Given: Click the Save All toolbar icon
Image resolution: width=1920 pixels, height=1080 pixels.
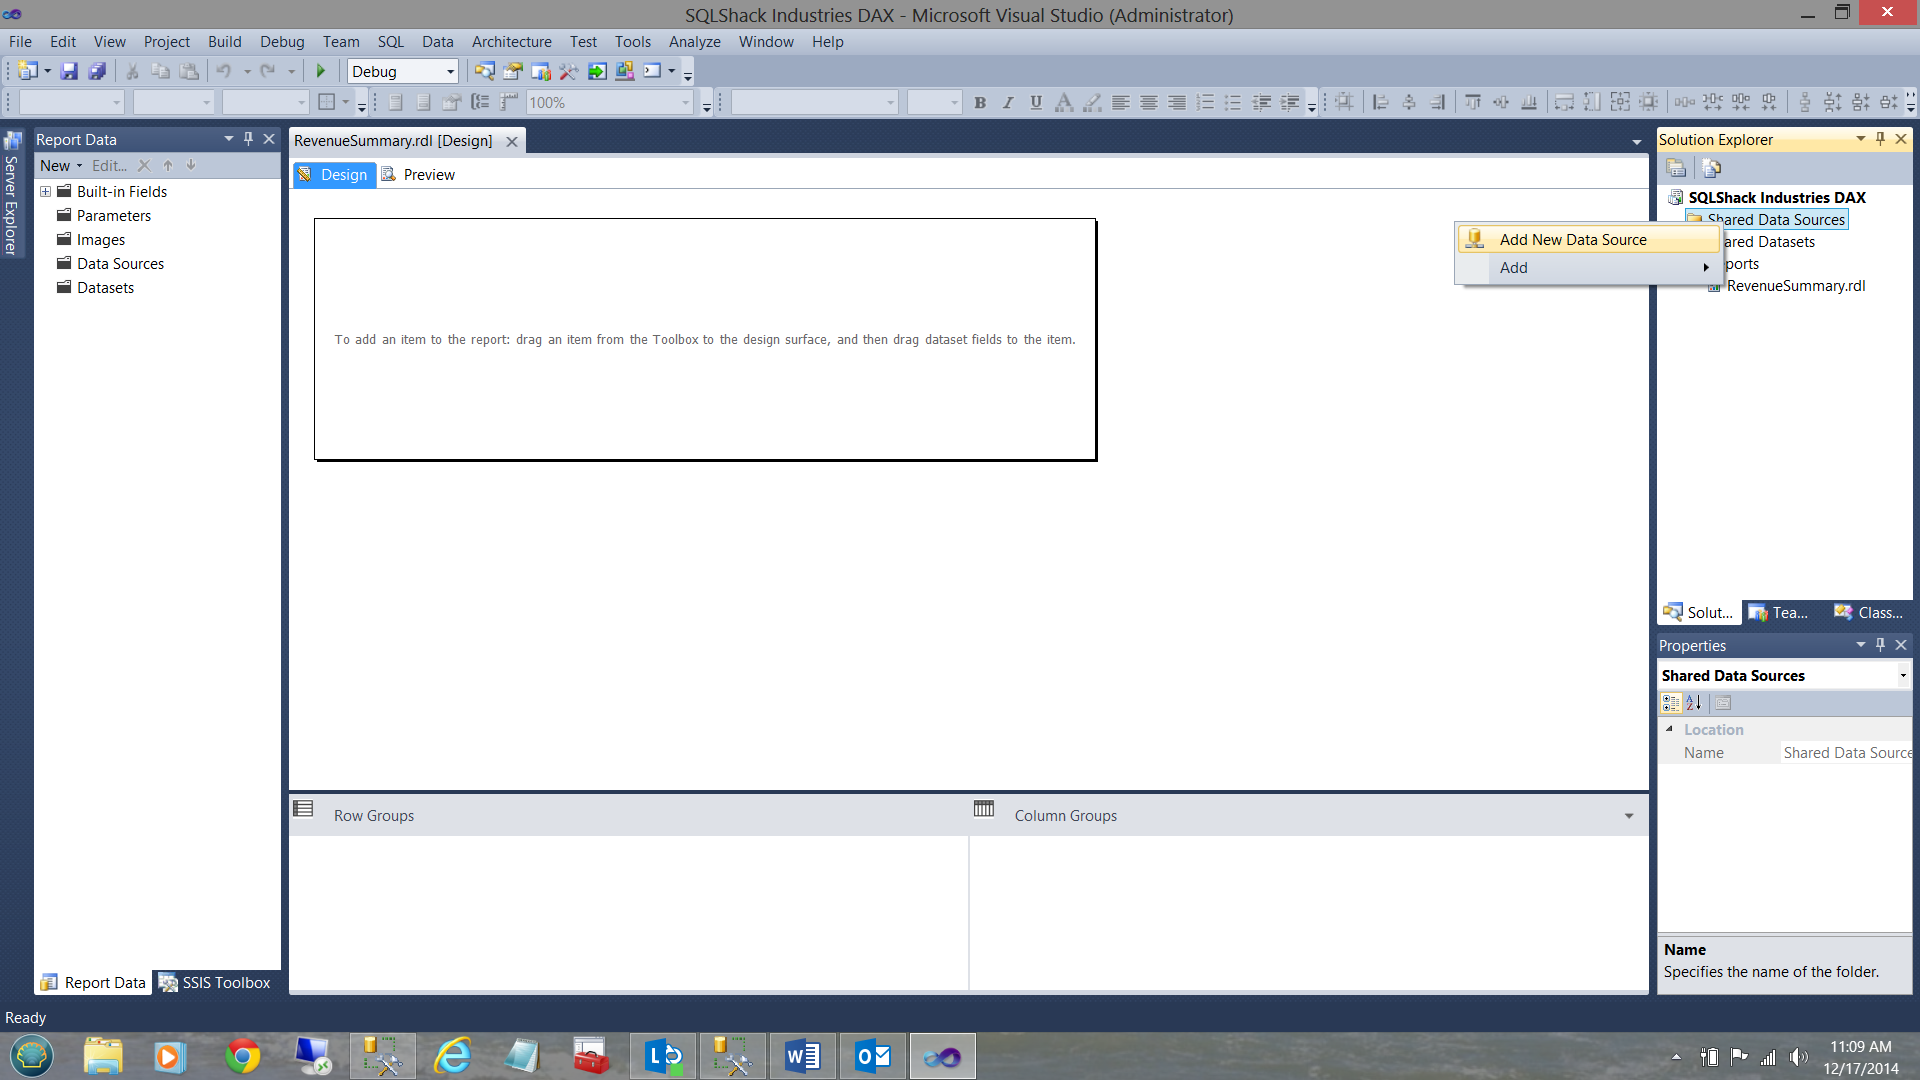Looking at the screenshot, I should (97, 71).
